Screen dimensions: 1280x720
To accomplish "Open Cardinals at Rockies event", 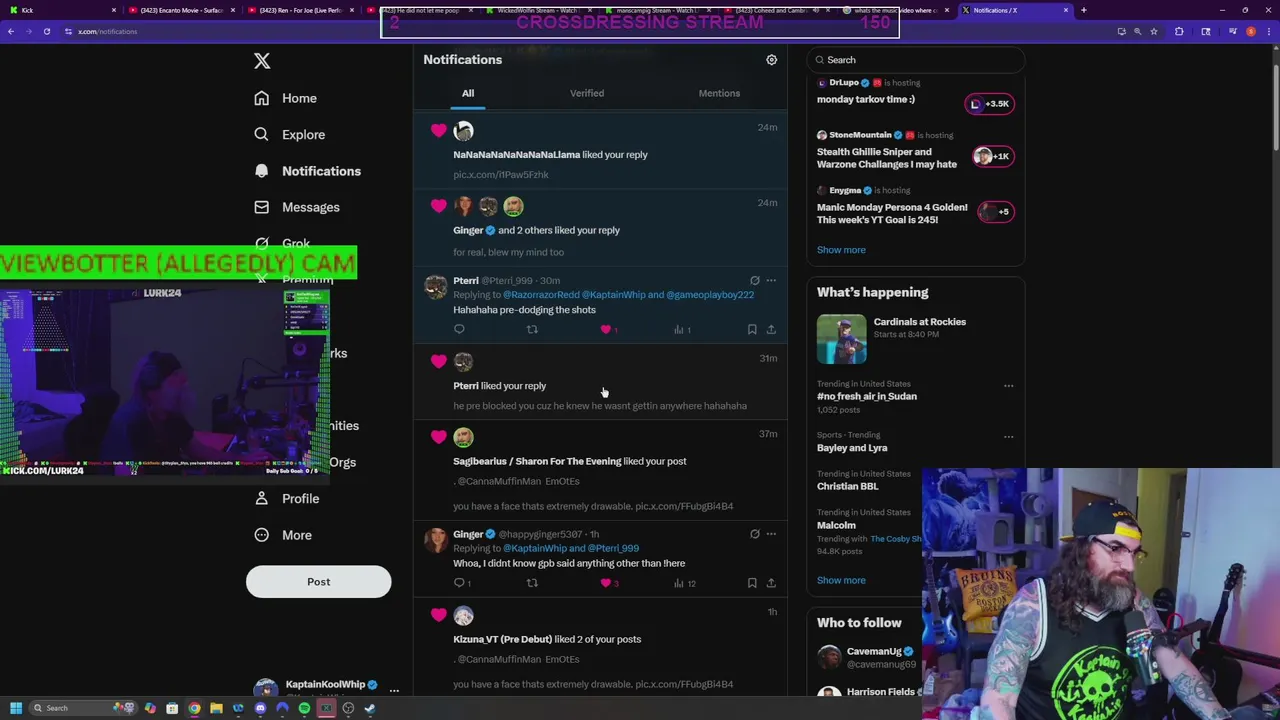I will point(920,322).
